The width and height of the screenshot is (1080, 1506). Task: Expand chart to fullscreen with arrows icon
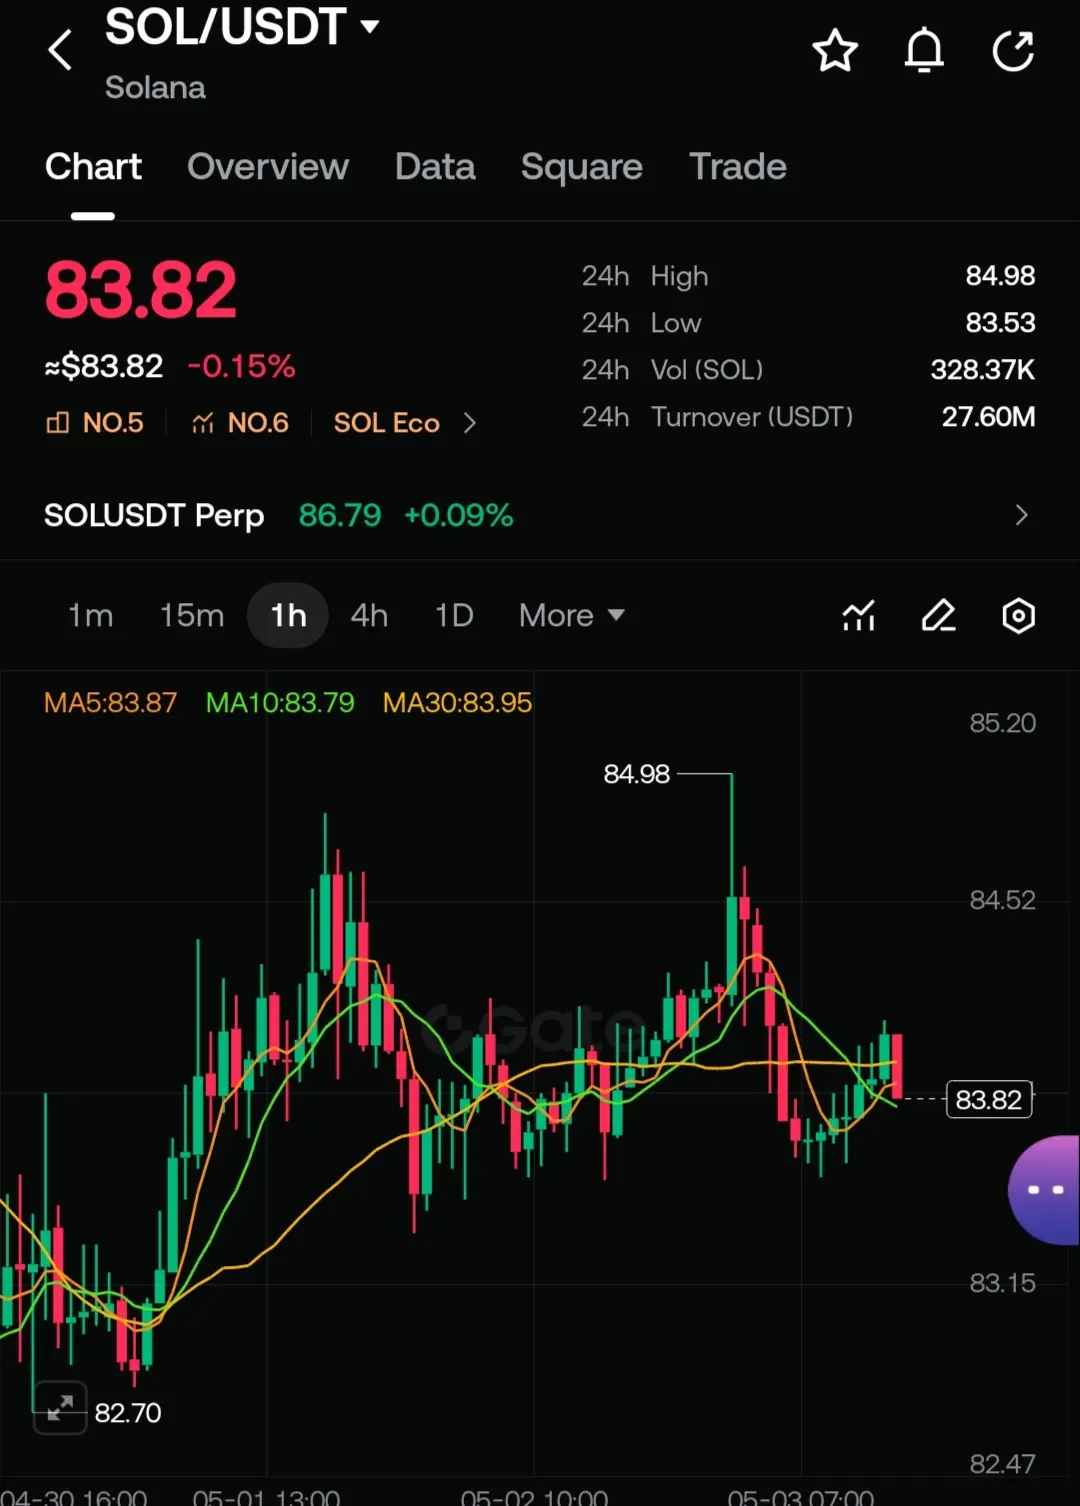coord(60,1408)
